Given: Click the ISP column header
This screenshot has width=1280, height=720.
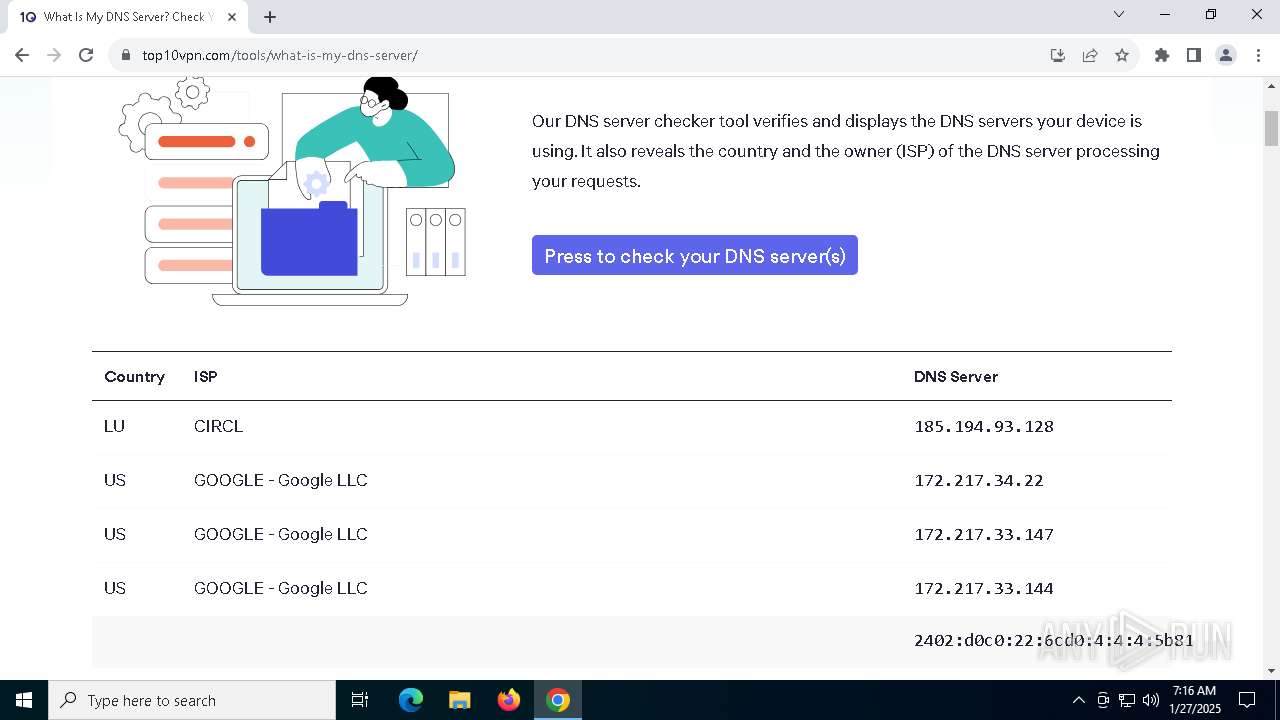Looking at the screenshot, I should [x=205, y=377].
